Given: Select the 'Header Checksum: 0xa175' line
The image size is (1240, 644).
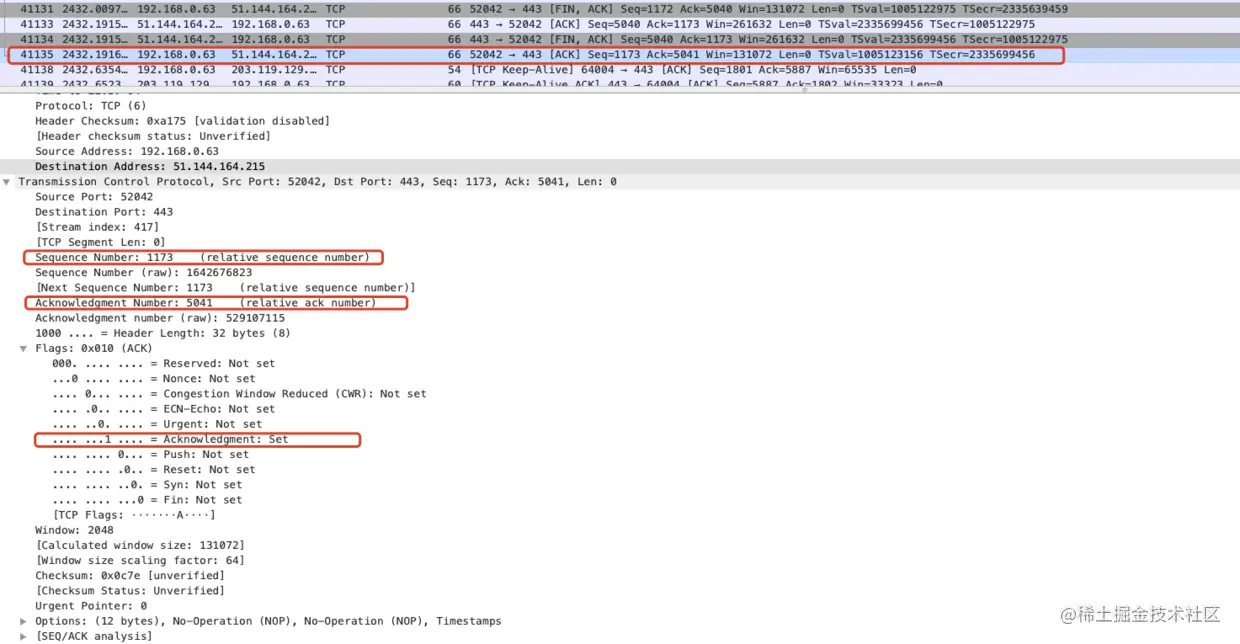Looking at the screenshot, I should (182, 121).
